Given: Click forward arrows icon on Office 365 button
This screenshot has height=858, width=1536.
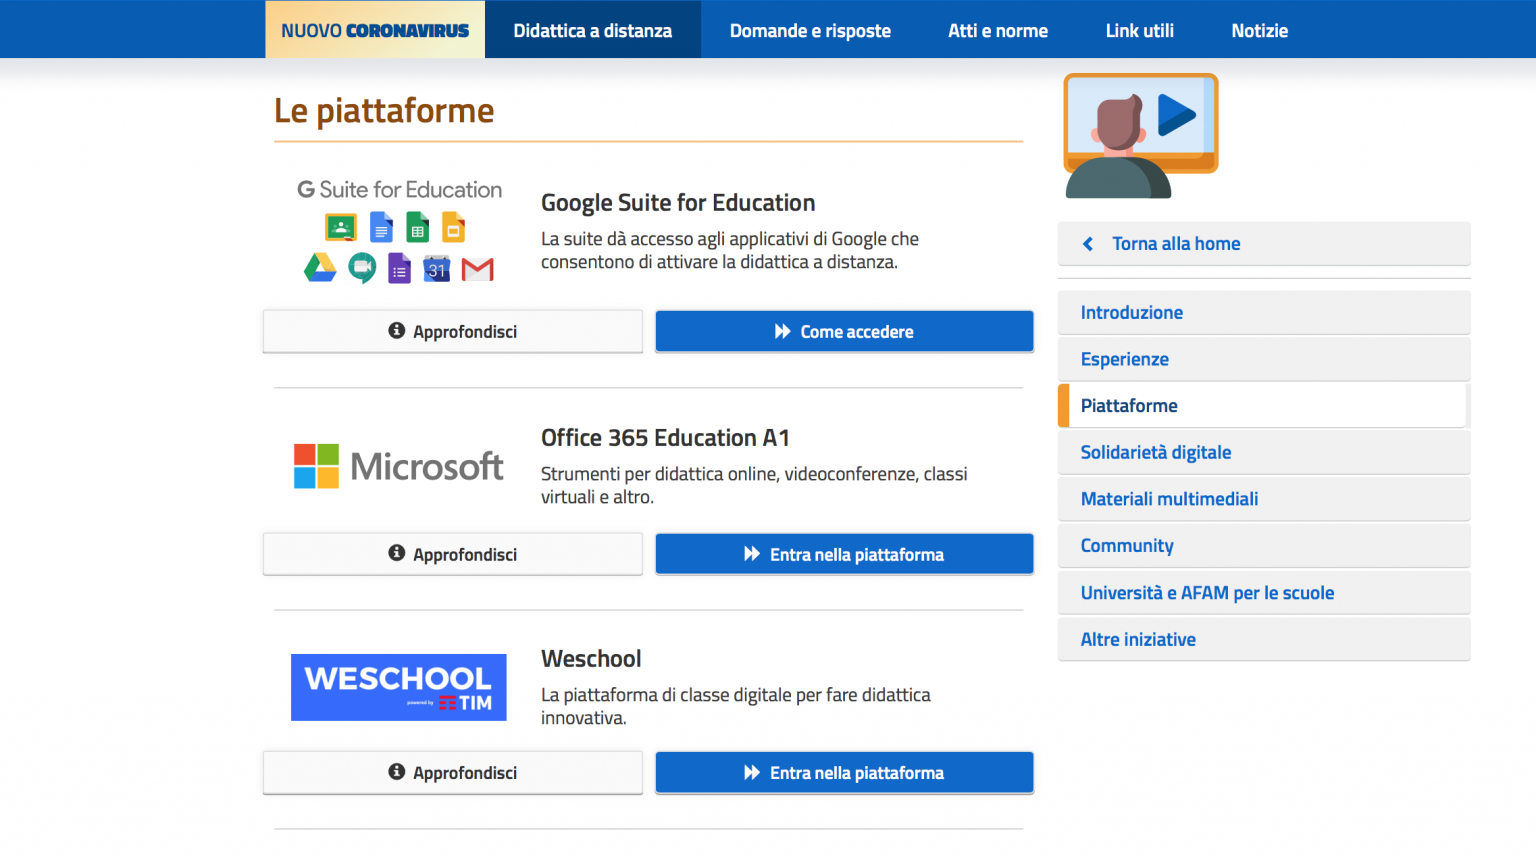Looking at the screenshot, I should click(x=752, y=554).
